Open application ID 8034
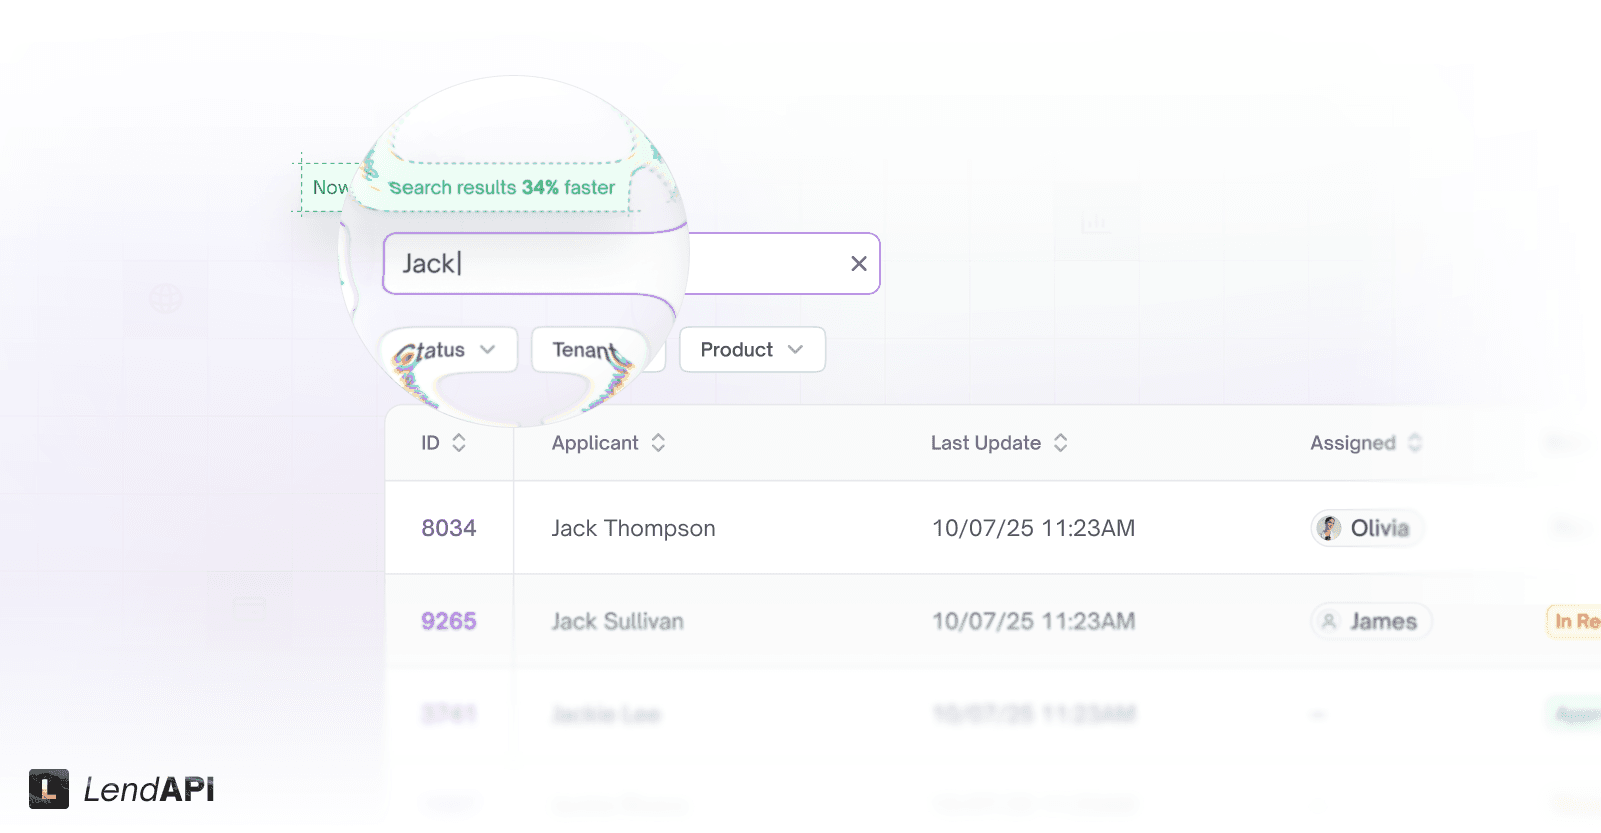1601x833 pixels. tap(449, 528)
